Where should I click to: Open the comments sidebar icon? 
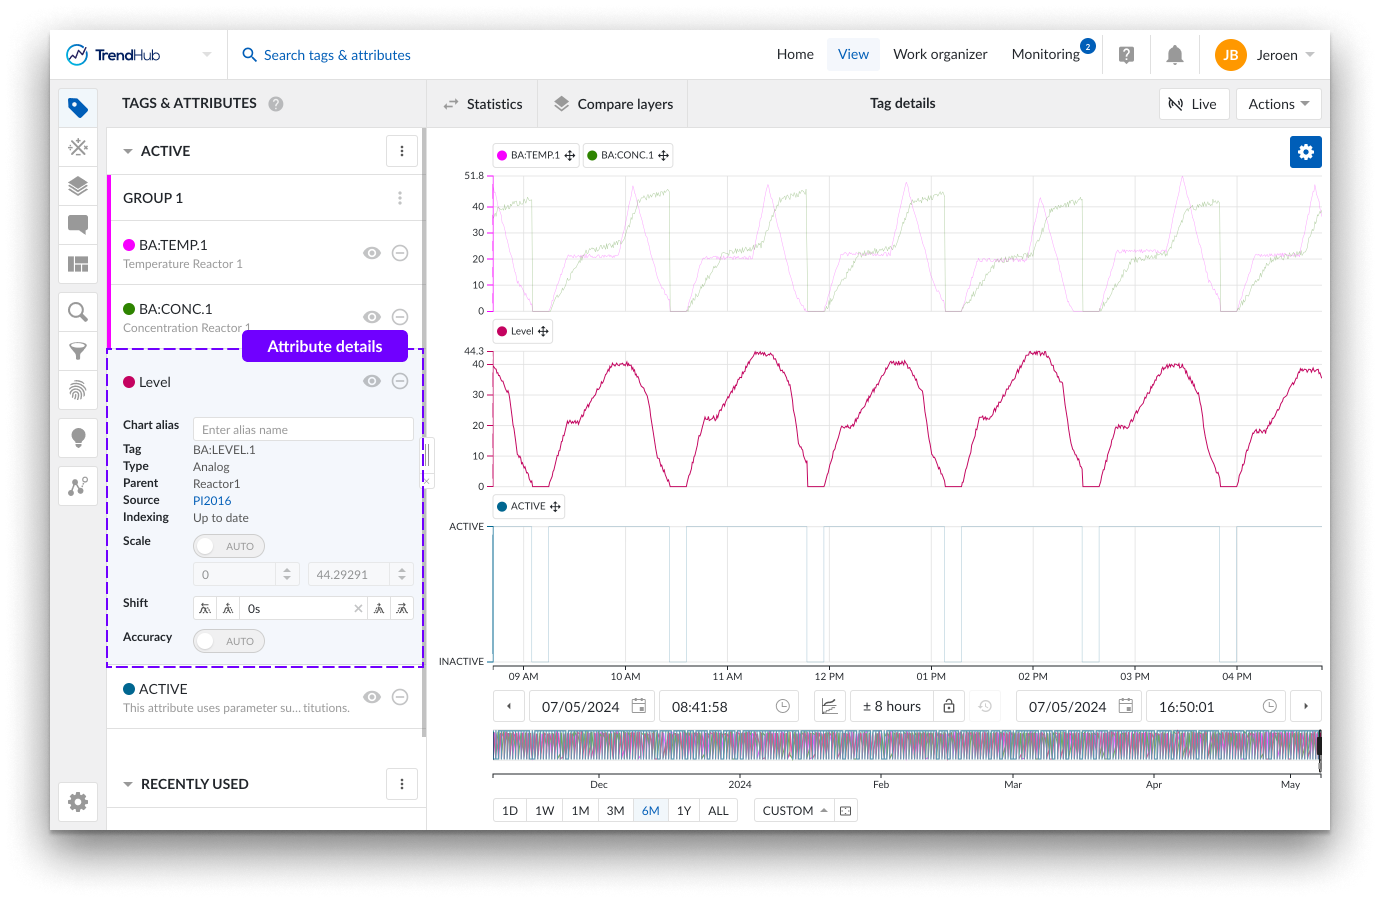point(78,224)
